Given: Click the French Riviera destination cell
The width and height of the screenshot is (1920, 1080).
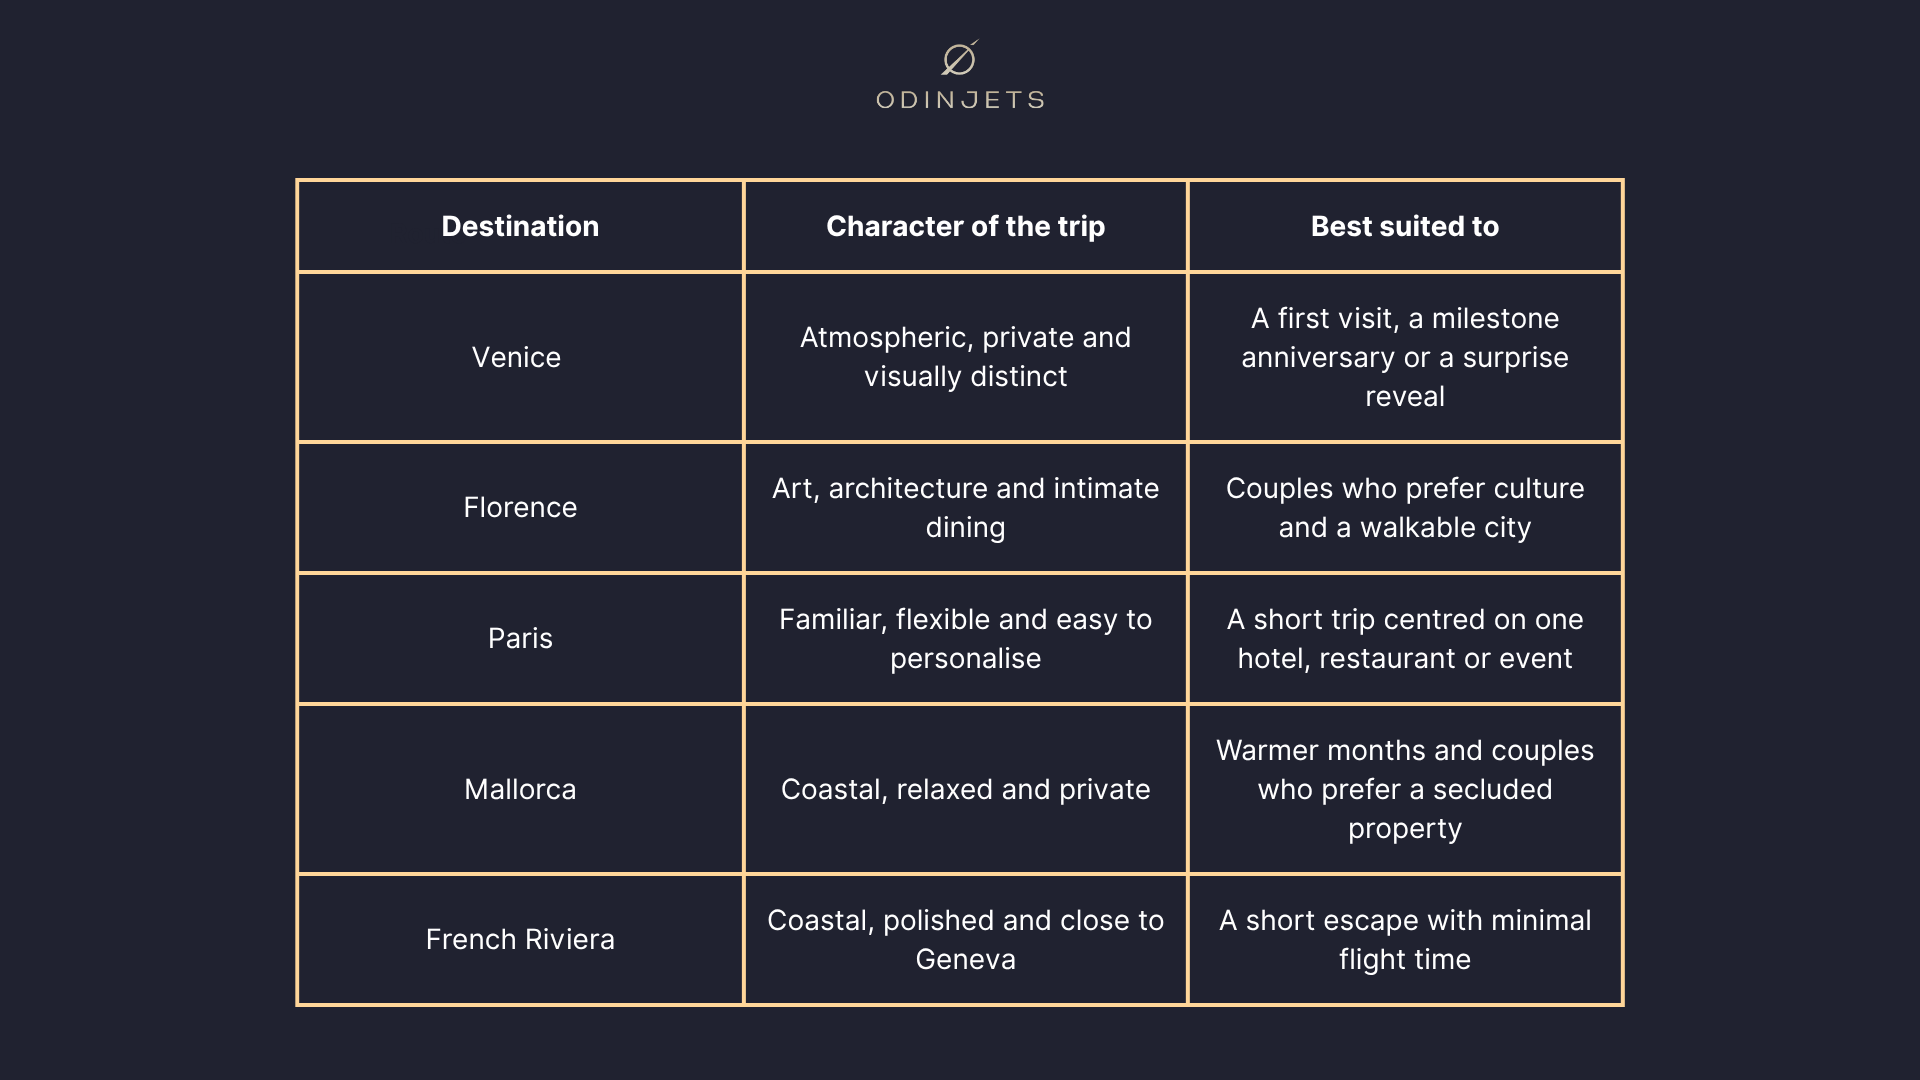Looking at the screenshot, I should click(x=520, y=939).
